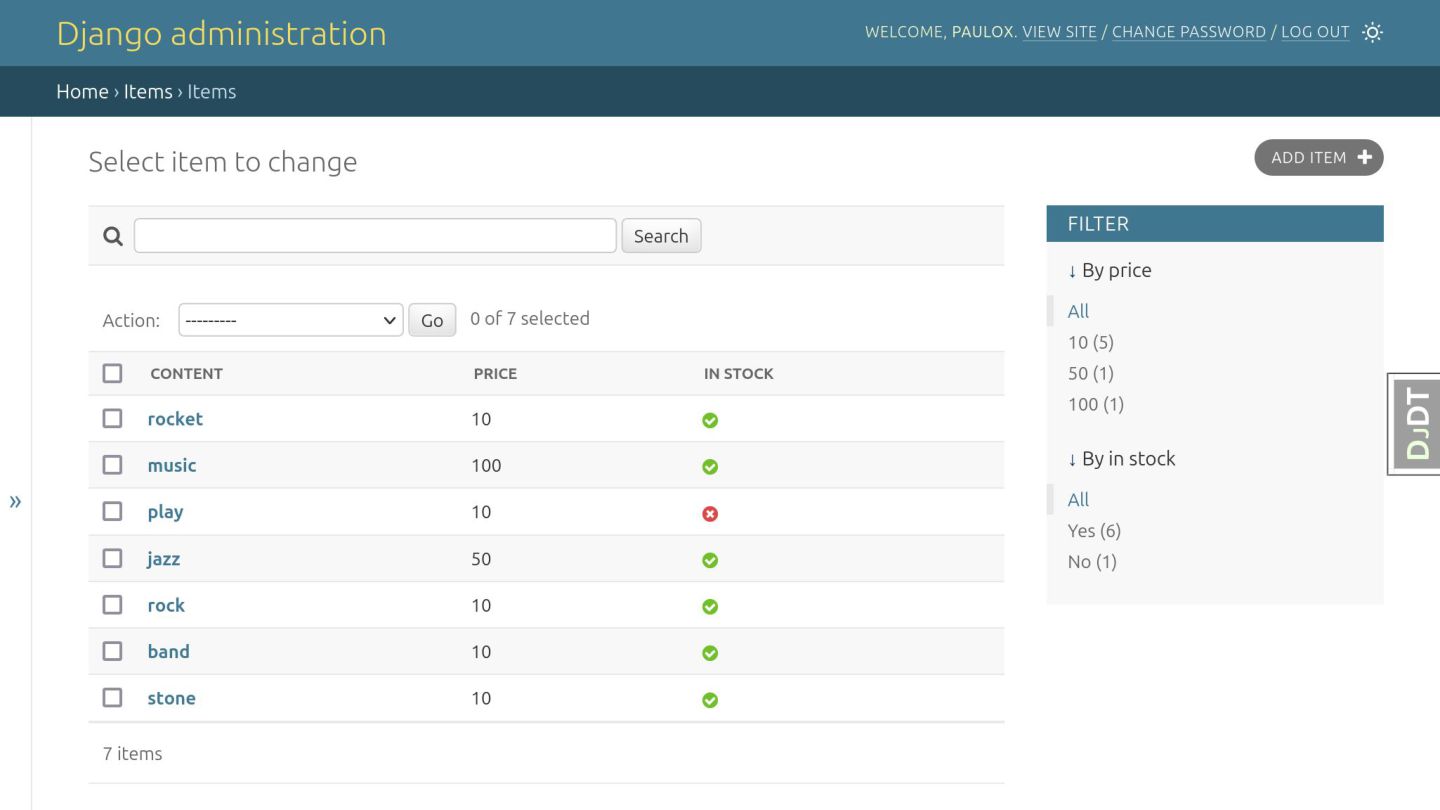Collapse the By in stock filter section
This screenshot has height=810, width=1440.
pos(1121,459)
